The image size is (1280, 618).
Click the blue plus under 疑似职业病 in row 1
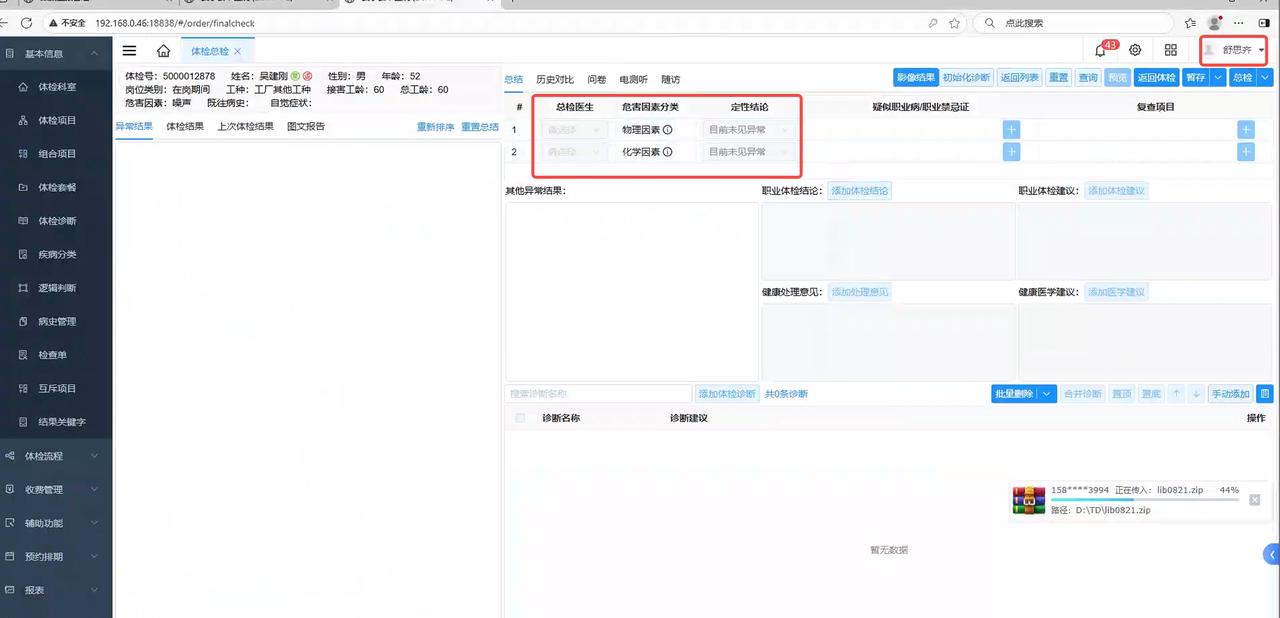1011,129
